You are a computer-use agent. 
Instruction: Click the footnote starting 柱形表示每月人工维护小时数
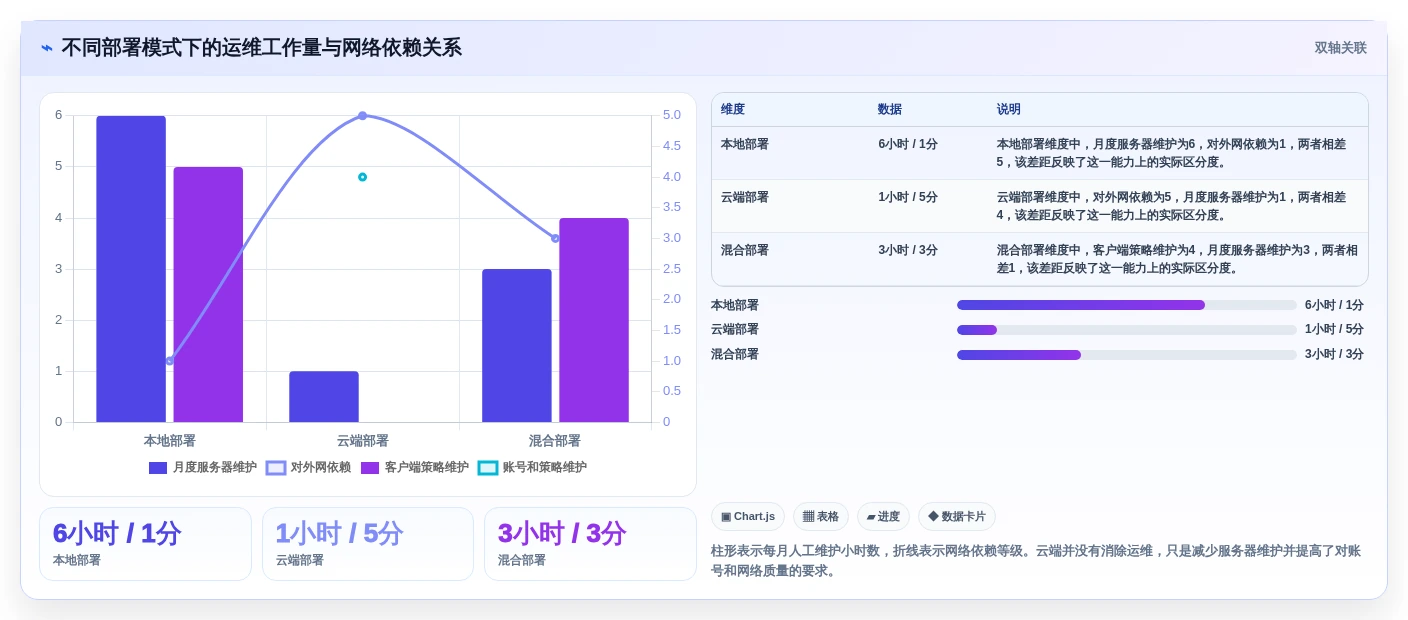click(x=1036, y=561)
